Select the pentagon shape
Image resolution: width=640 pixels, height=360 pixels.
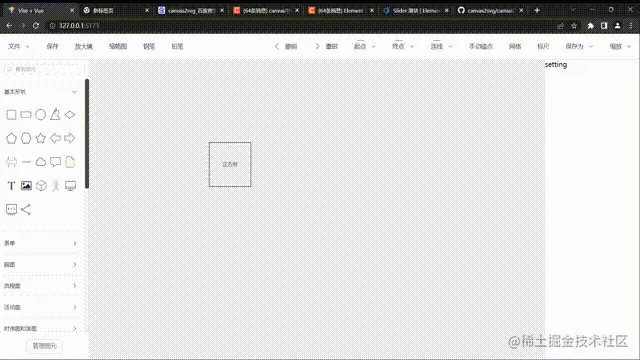(x=11, y=138)
